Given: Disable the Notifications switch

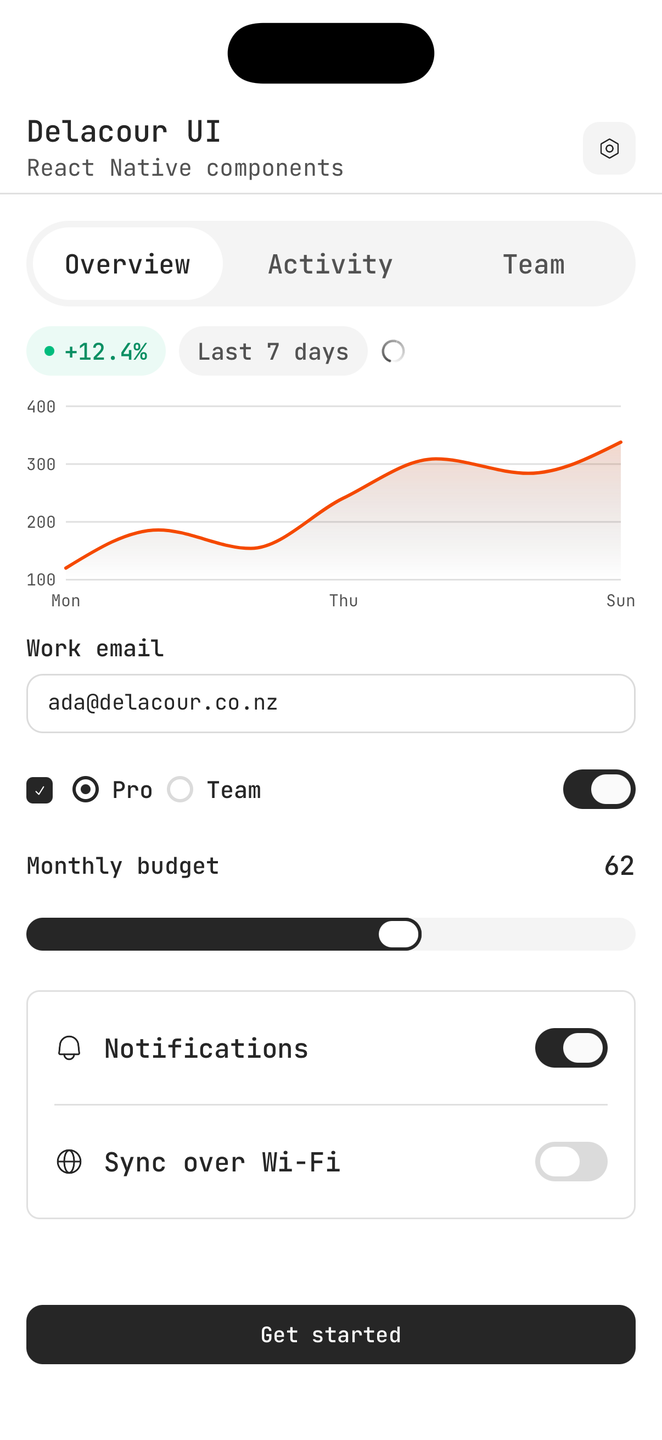Looking at the screenshot, I should pos(571,1048).
